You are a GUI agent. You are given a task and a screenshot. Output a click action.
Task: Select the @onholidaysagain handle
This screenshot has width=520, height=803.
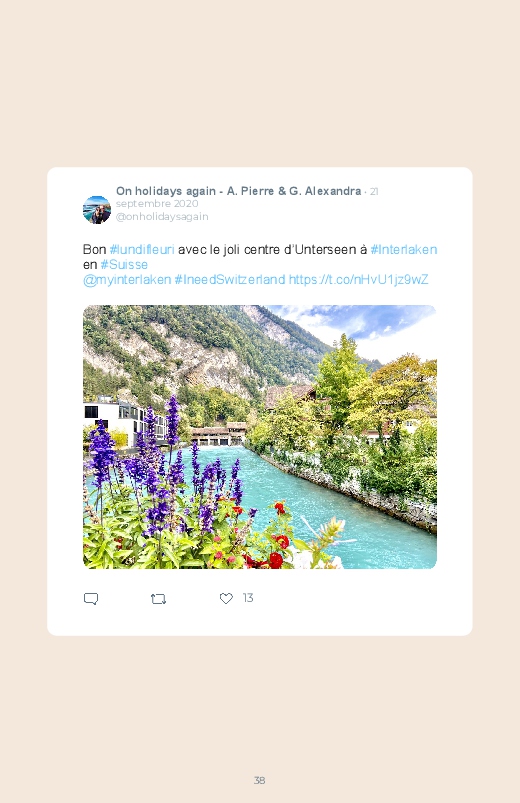pos(162,217)
